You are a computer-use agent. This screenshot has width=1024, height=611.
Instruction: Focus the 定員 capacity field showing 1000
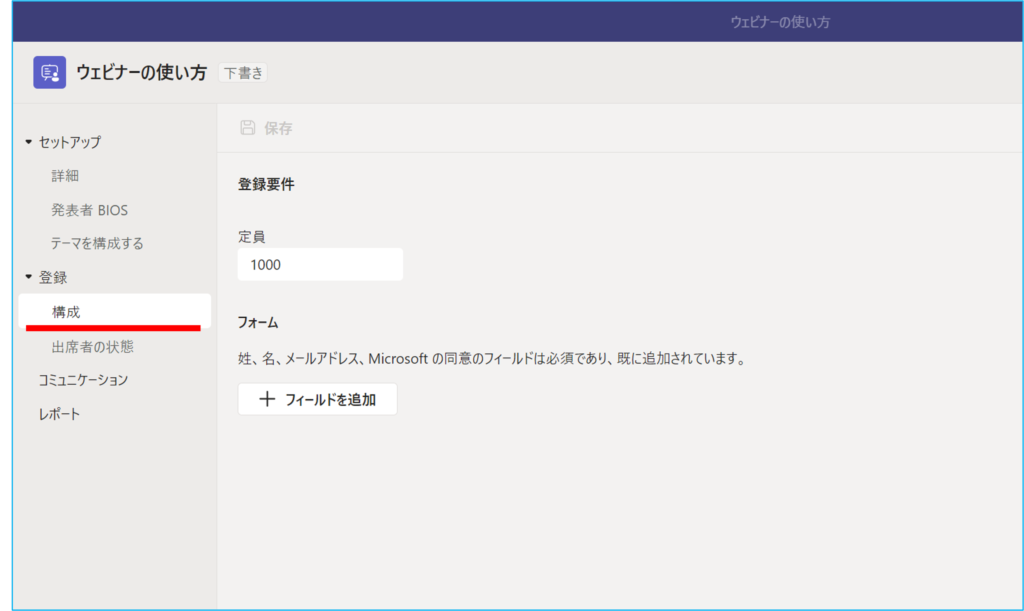pos(320,265)
